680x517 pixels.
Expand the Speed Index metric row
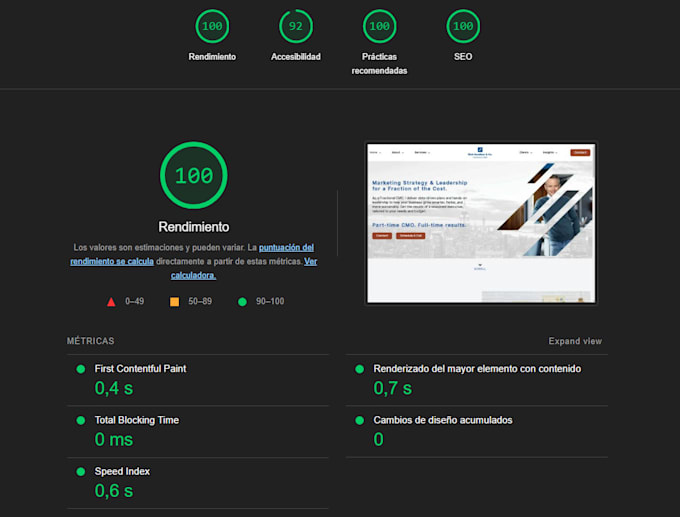click(122, 472)
